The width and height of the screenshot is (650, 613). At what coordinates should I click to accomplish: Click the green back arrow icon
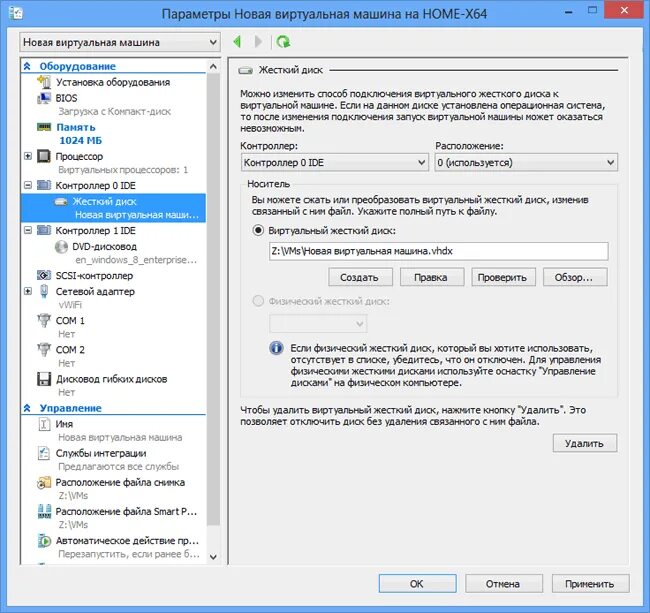237,41
